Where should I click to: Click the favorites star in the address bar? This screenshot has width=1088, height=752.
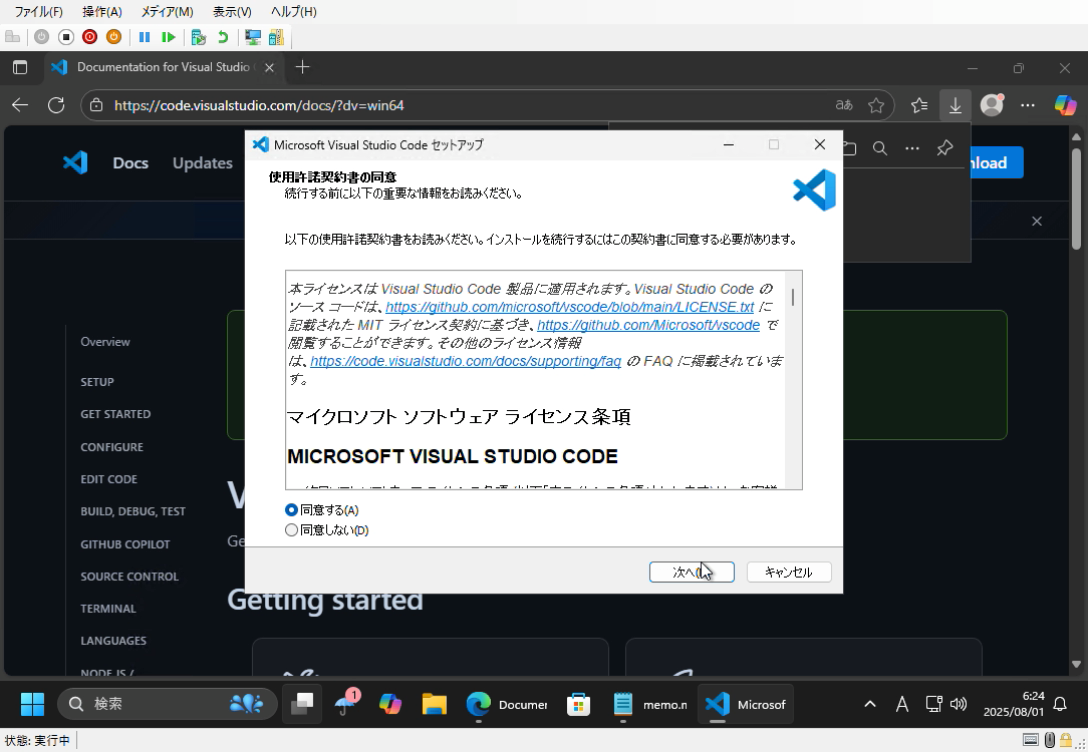[876, 105]
